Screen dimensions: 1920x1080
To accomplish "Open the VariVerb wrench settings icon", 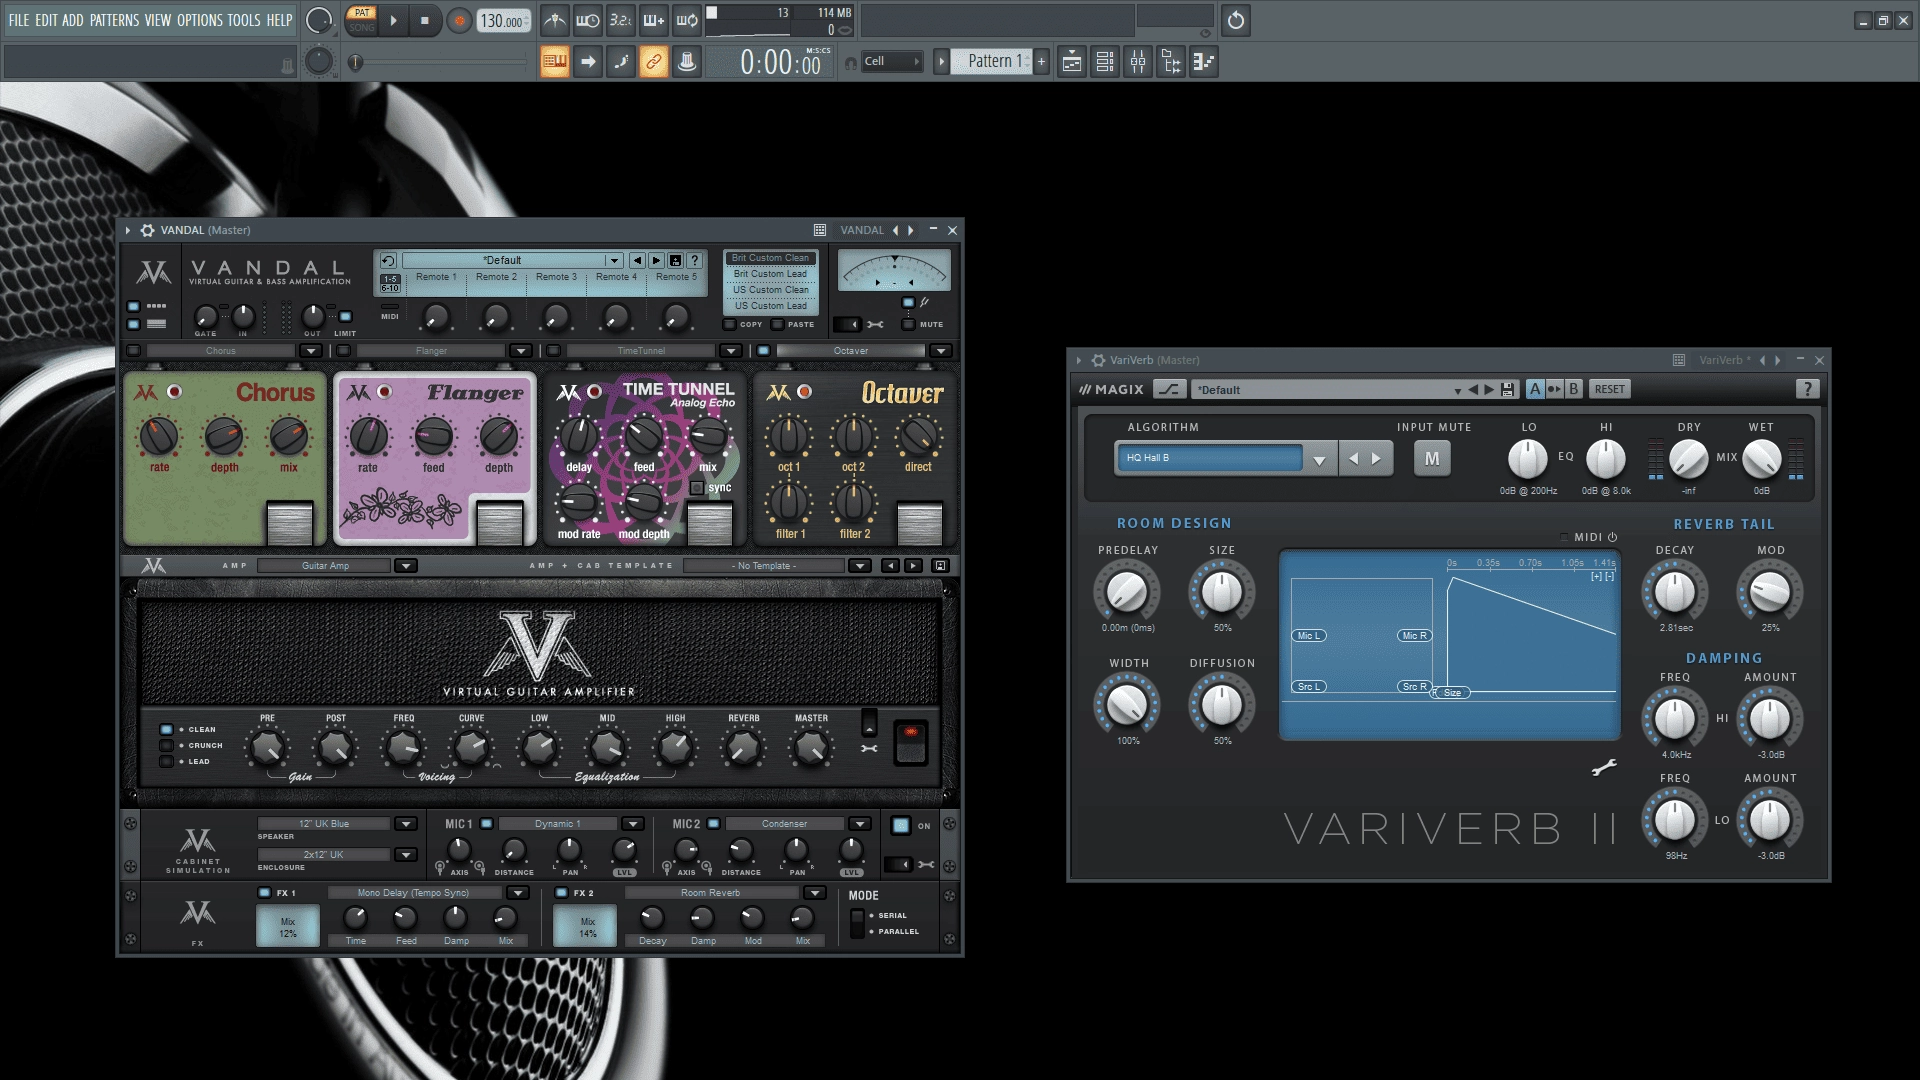I will tap(1604, 768).
